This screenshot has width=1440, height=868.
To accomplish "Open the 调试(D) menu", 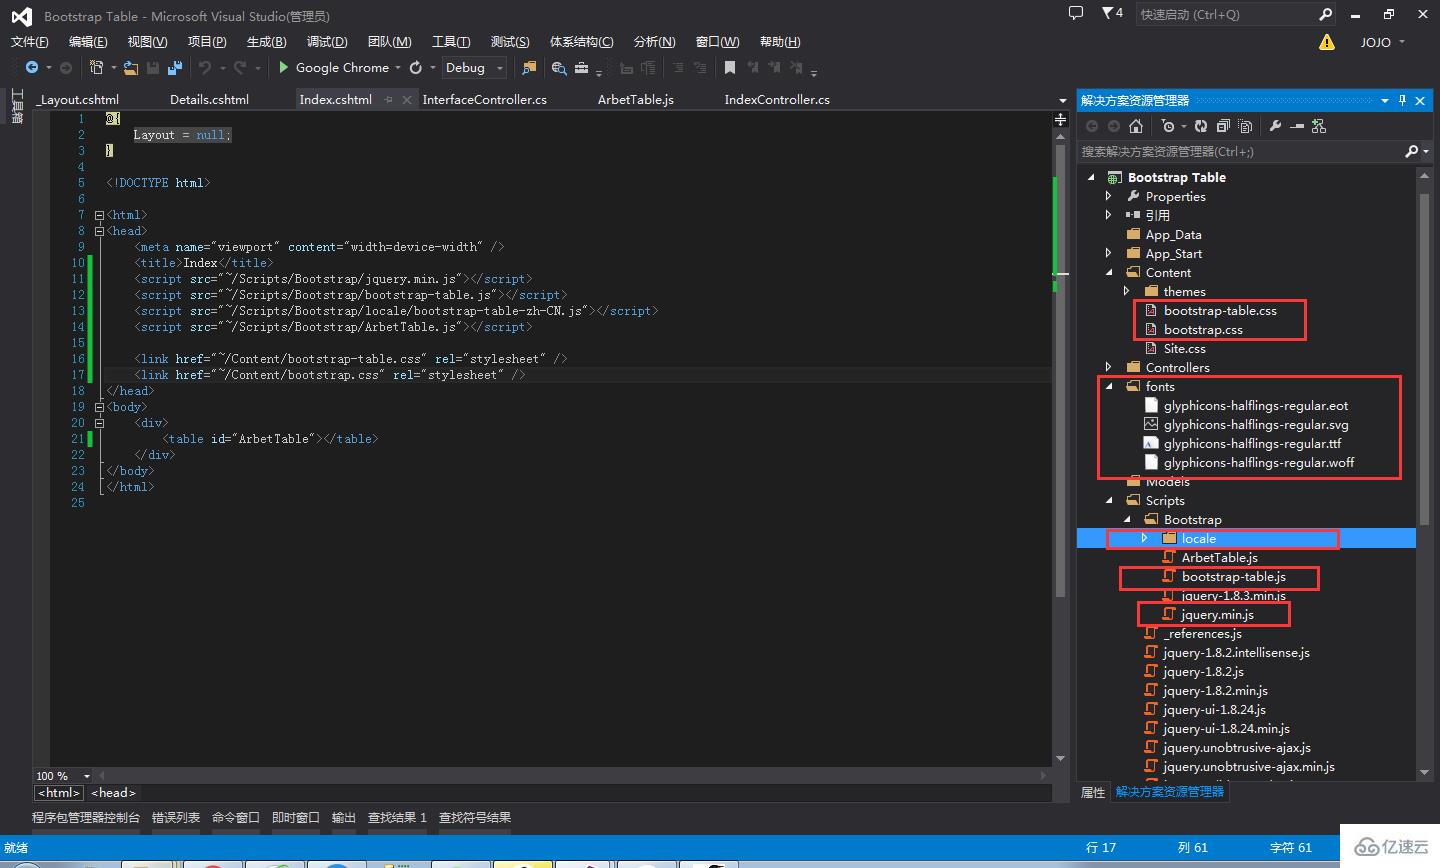I will [327, 41].
